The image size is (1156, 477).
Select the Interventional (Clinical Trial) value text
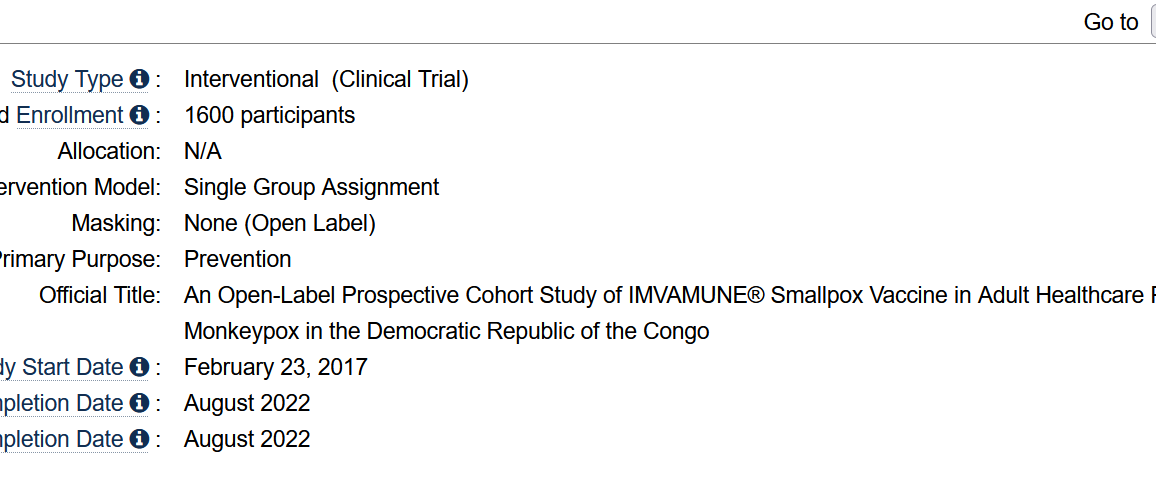[326, 79]
